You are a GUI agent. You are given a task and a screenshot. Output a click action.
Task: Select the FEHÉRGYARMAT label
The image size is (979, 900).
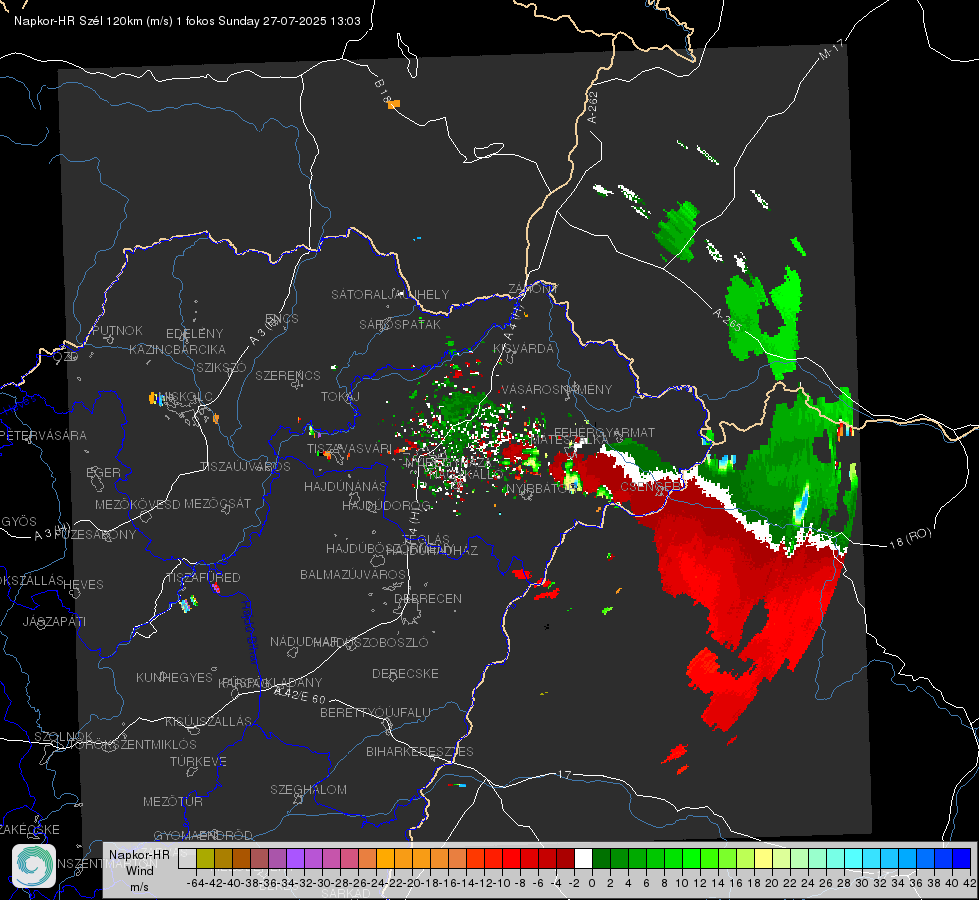604,432
